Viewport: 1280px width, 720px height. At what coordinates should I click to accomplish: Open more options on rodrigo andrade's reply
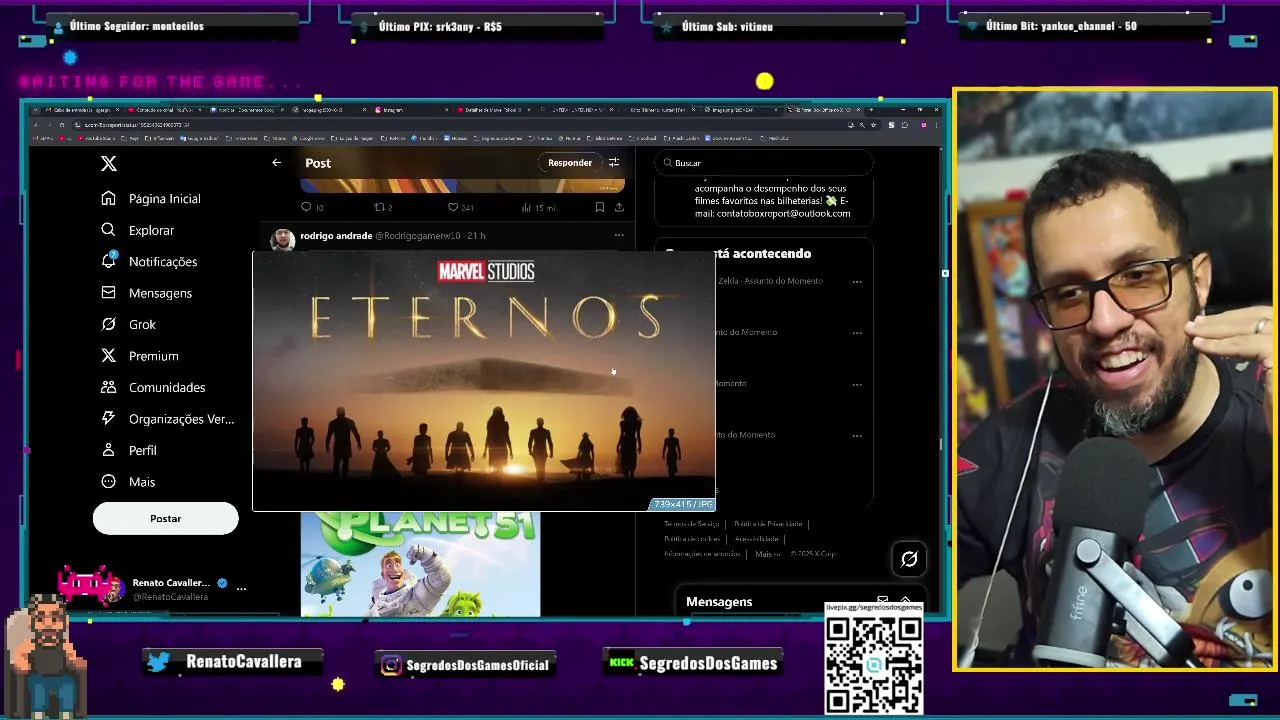pos(619,236)
